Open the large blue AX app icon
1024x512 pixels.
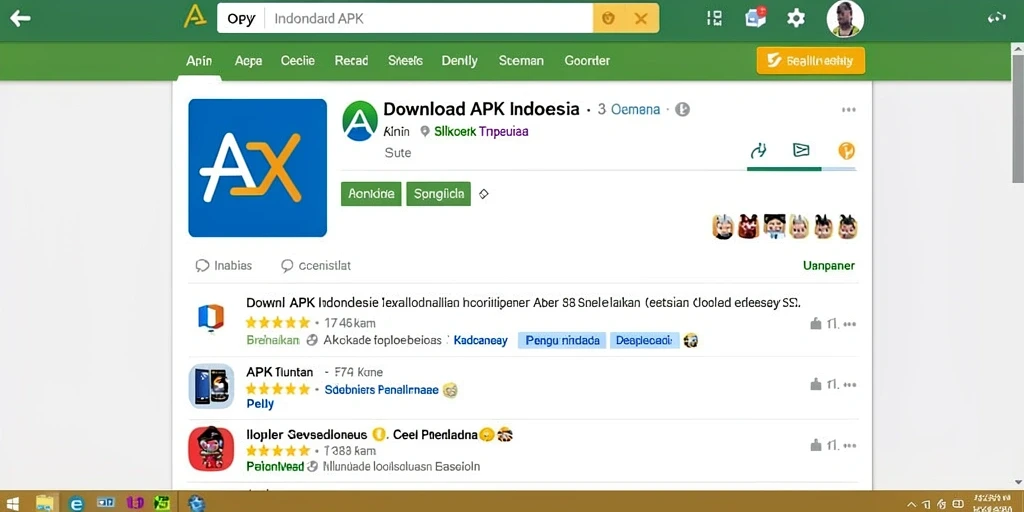point(257,168)
